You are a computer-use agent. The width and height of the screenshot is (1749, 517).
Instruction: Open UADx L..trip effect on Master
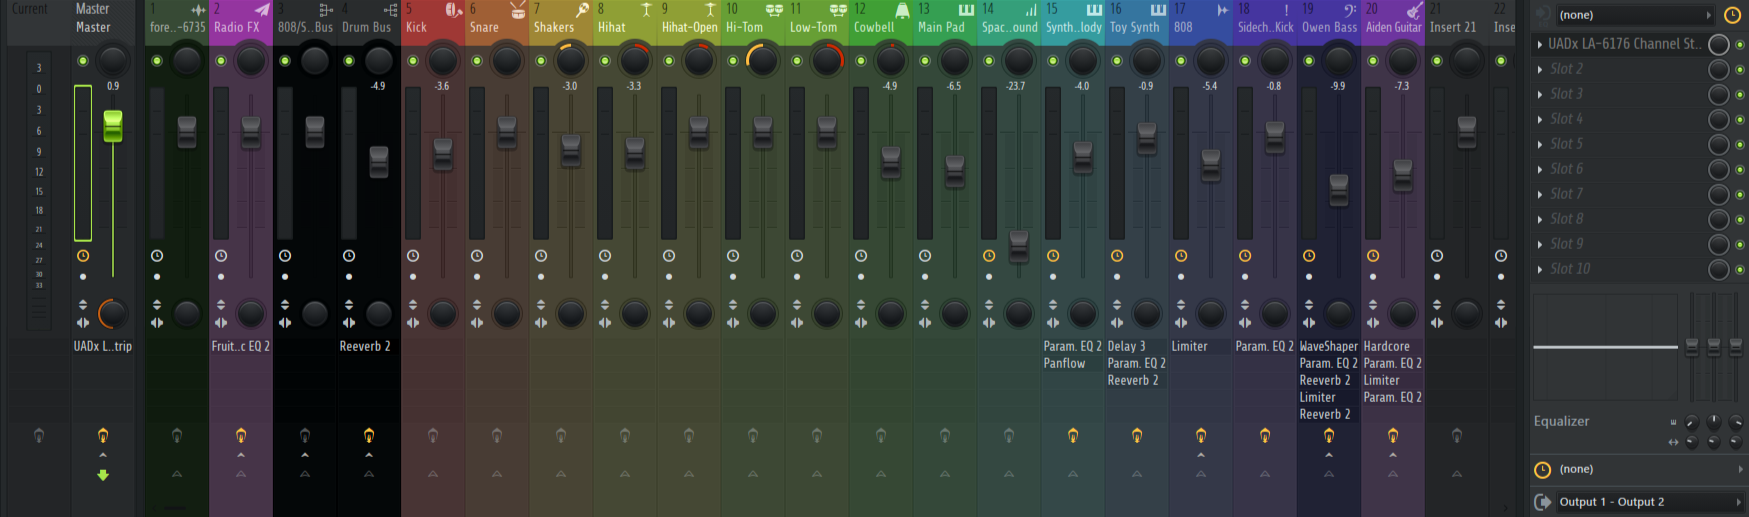click(103, 346)
